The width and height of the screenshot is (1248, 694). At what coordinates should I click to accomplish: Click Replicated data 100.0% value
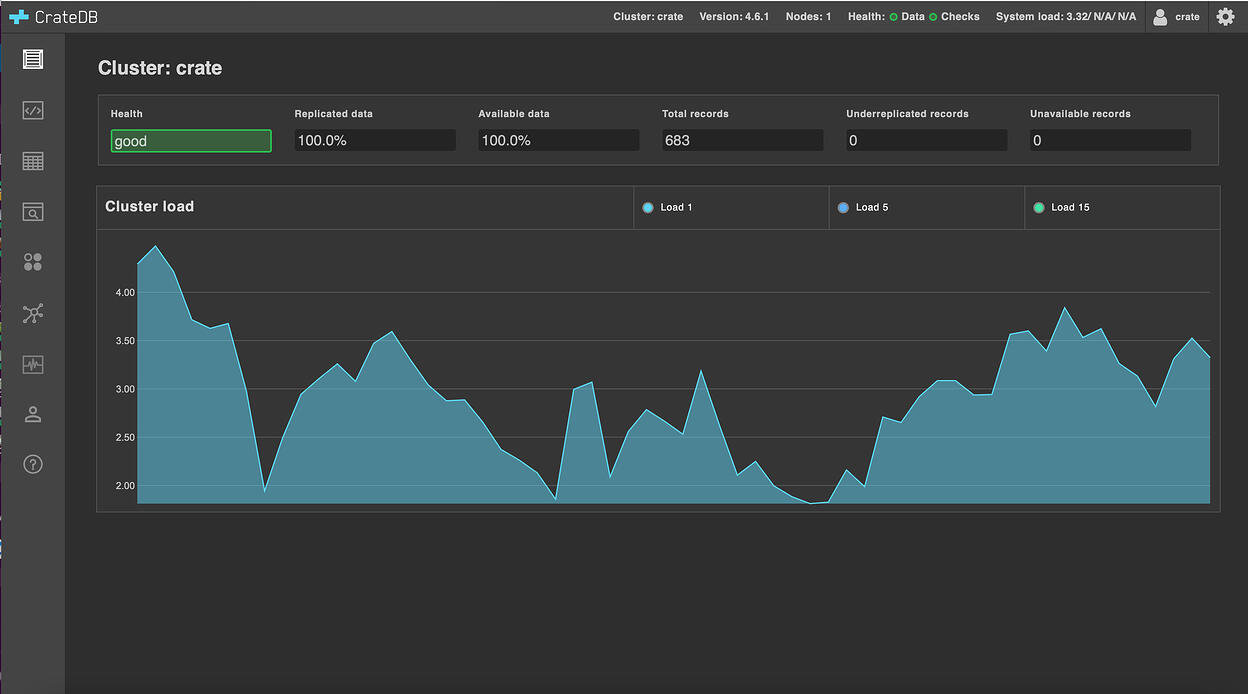click(x=375, y=141)
